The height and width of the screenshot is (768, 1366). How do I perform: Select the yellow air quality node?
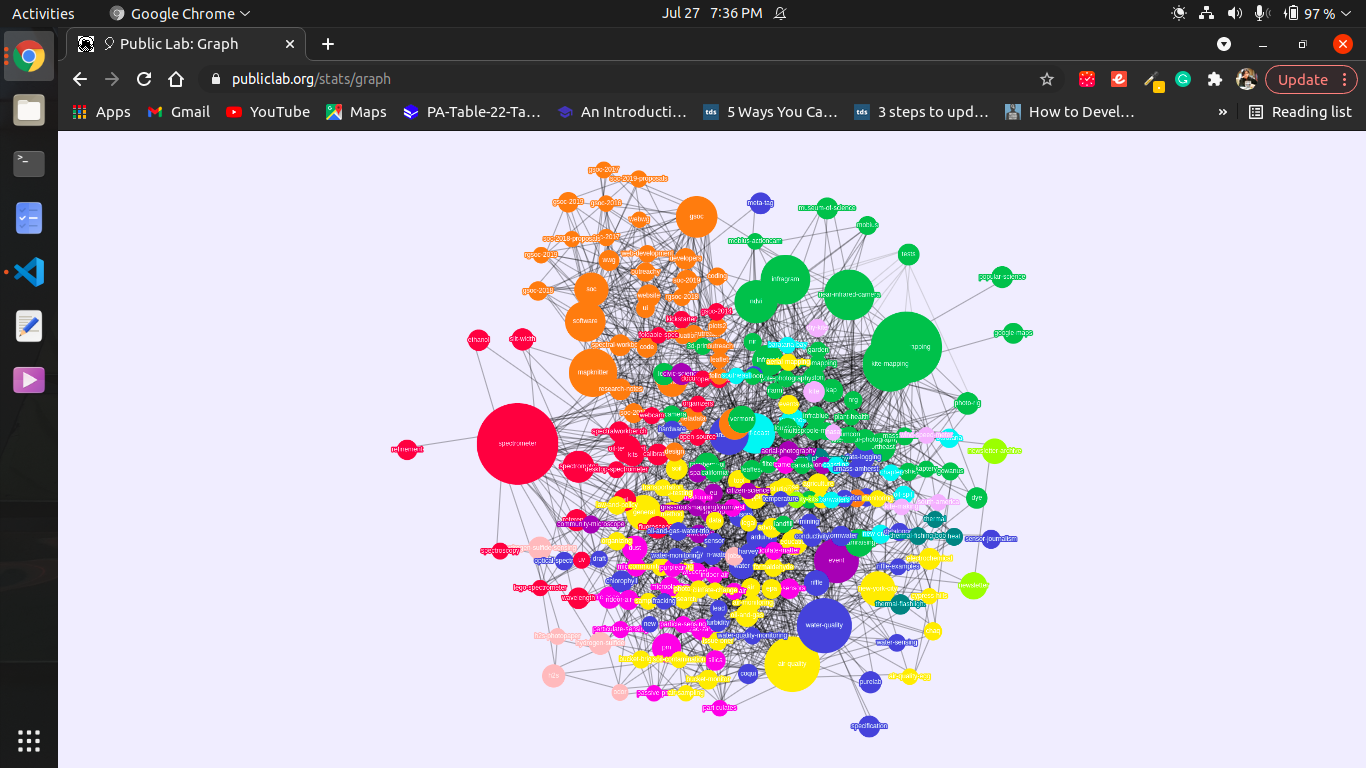click(x=792, y=663)
